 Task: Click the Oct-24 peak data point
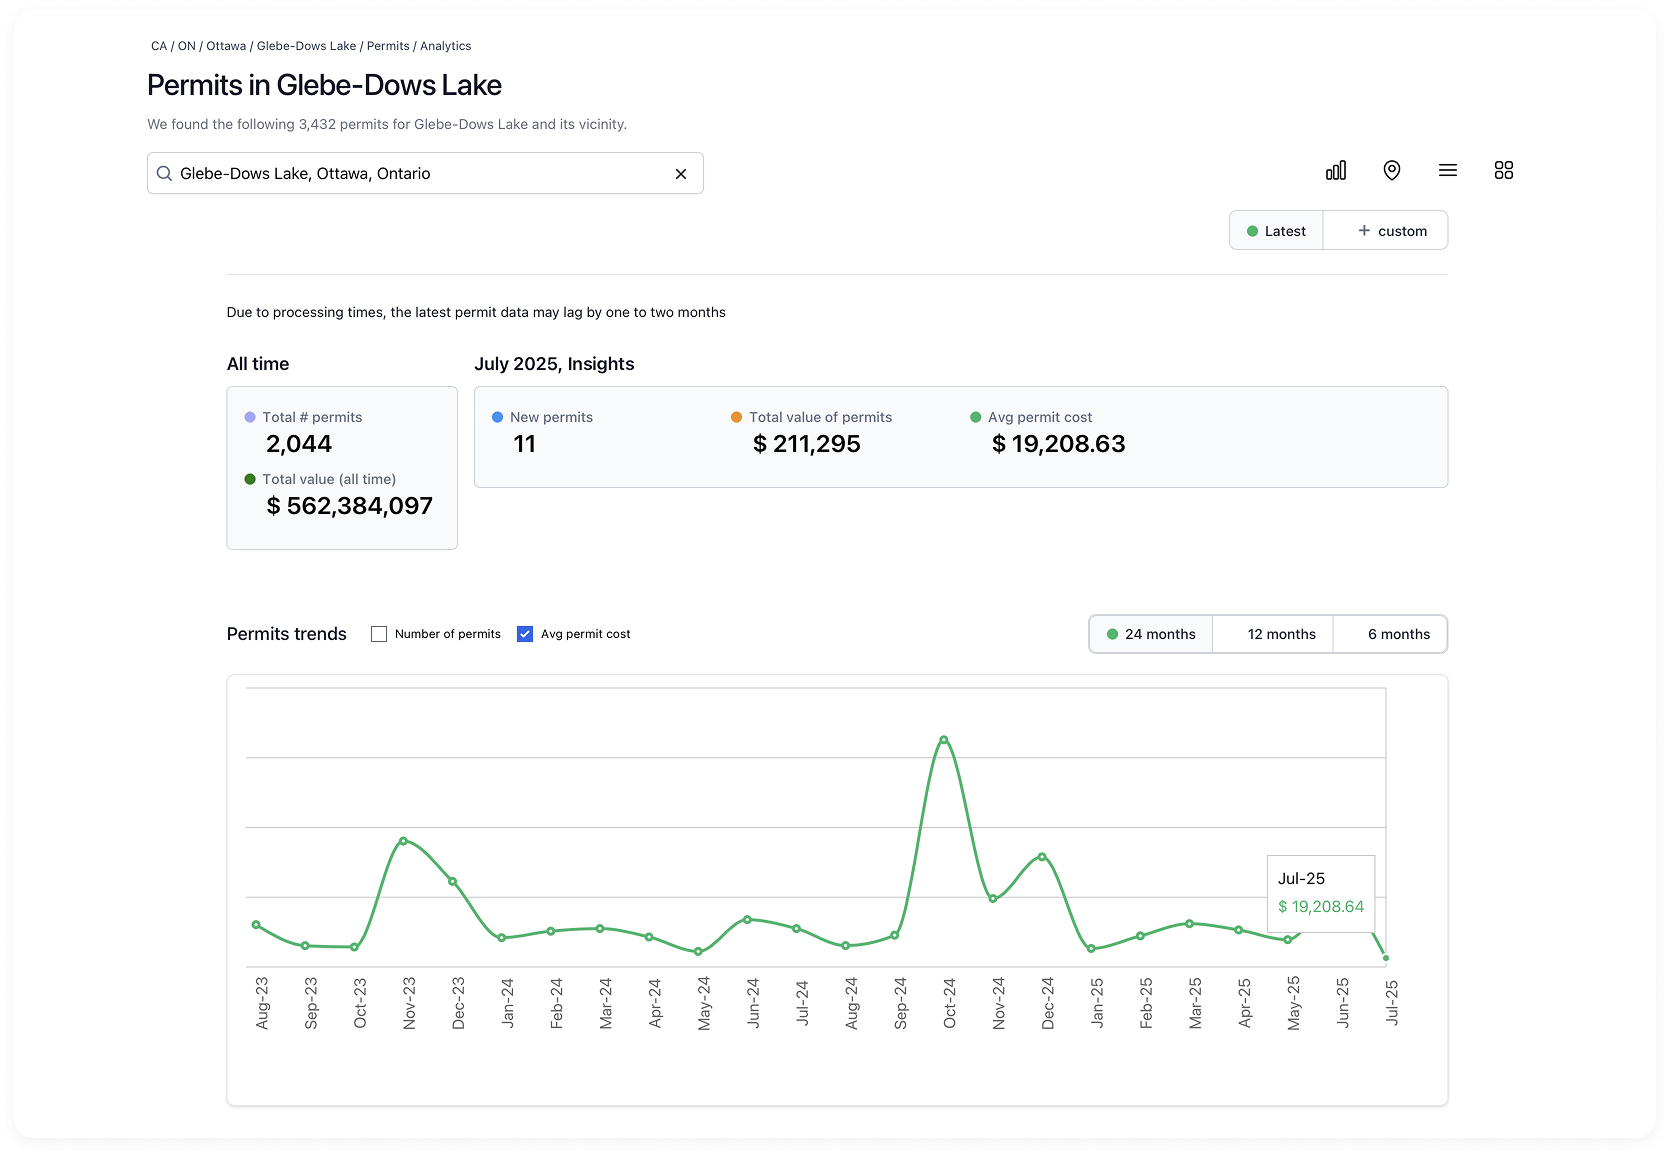click(944, 740)
